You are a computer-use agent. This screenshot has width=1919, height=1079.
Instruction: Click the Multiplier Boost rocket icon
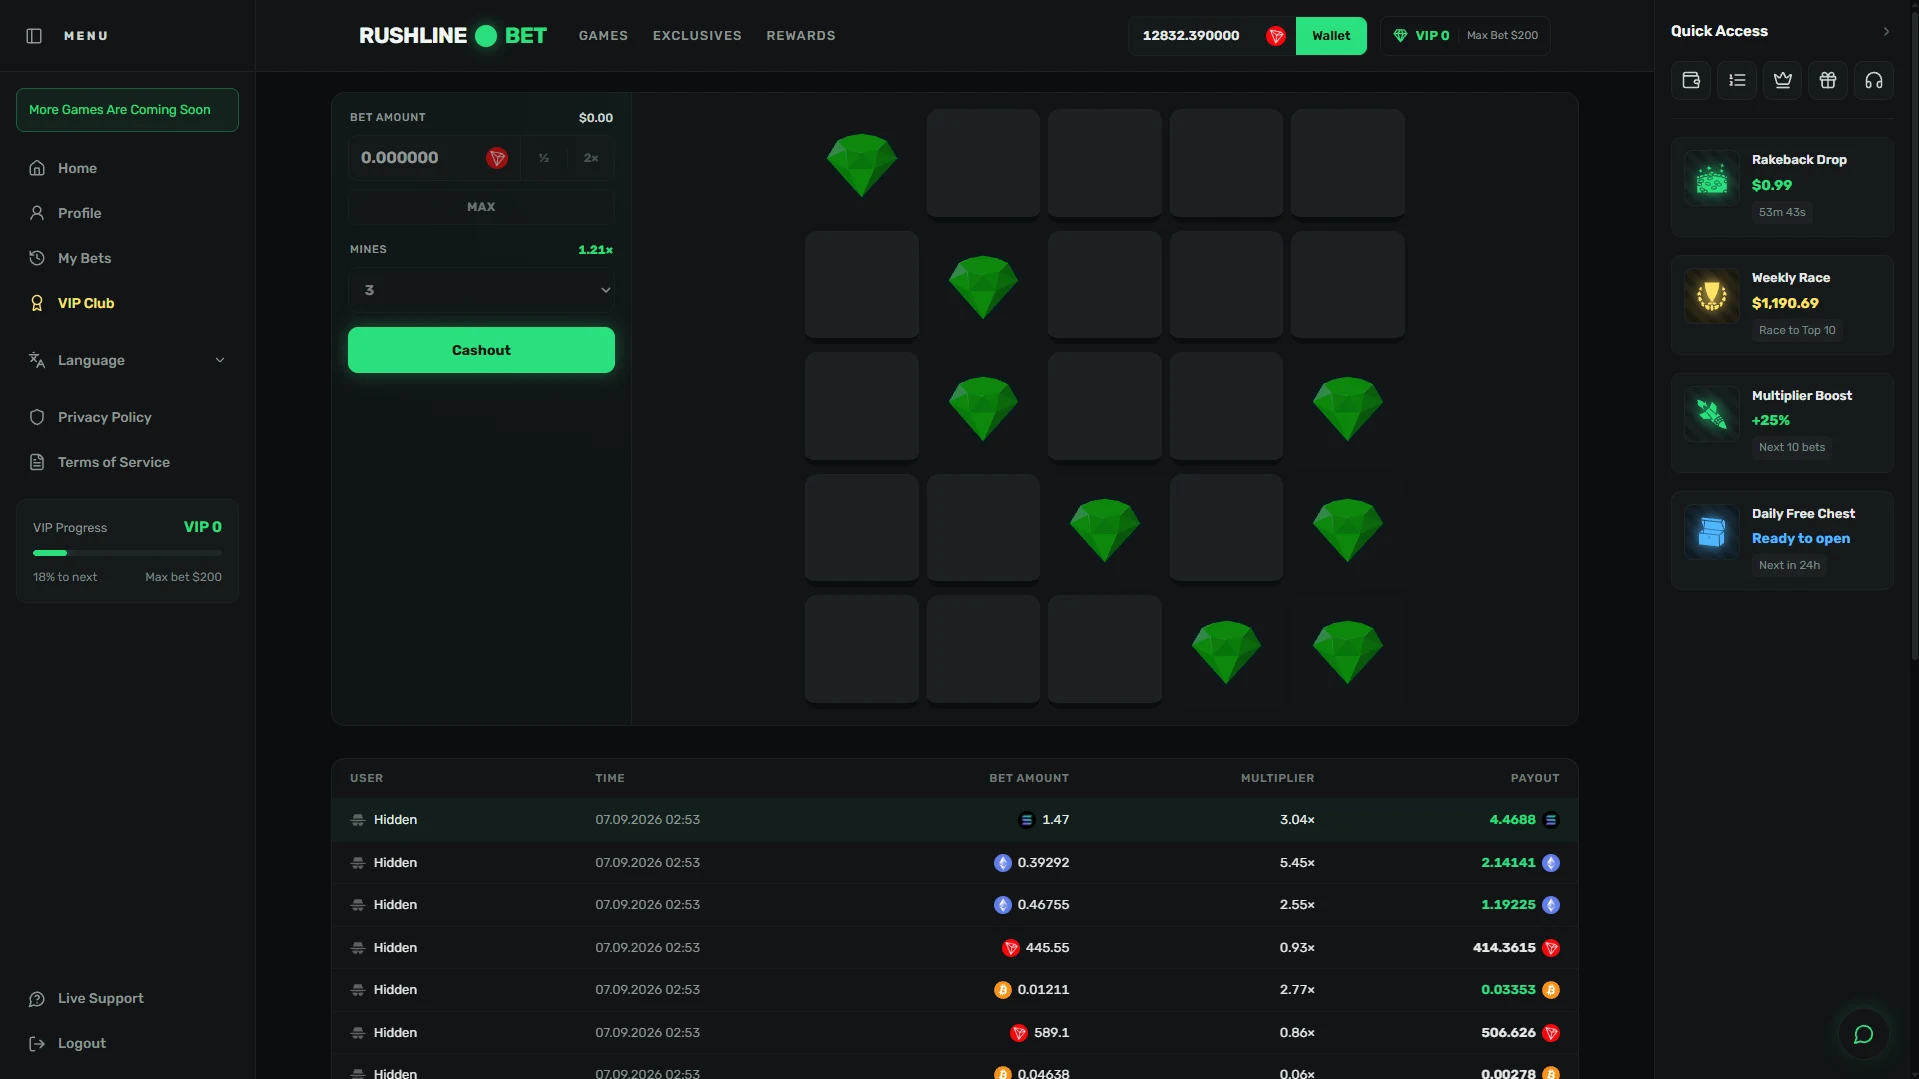click(1711, 414)
